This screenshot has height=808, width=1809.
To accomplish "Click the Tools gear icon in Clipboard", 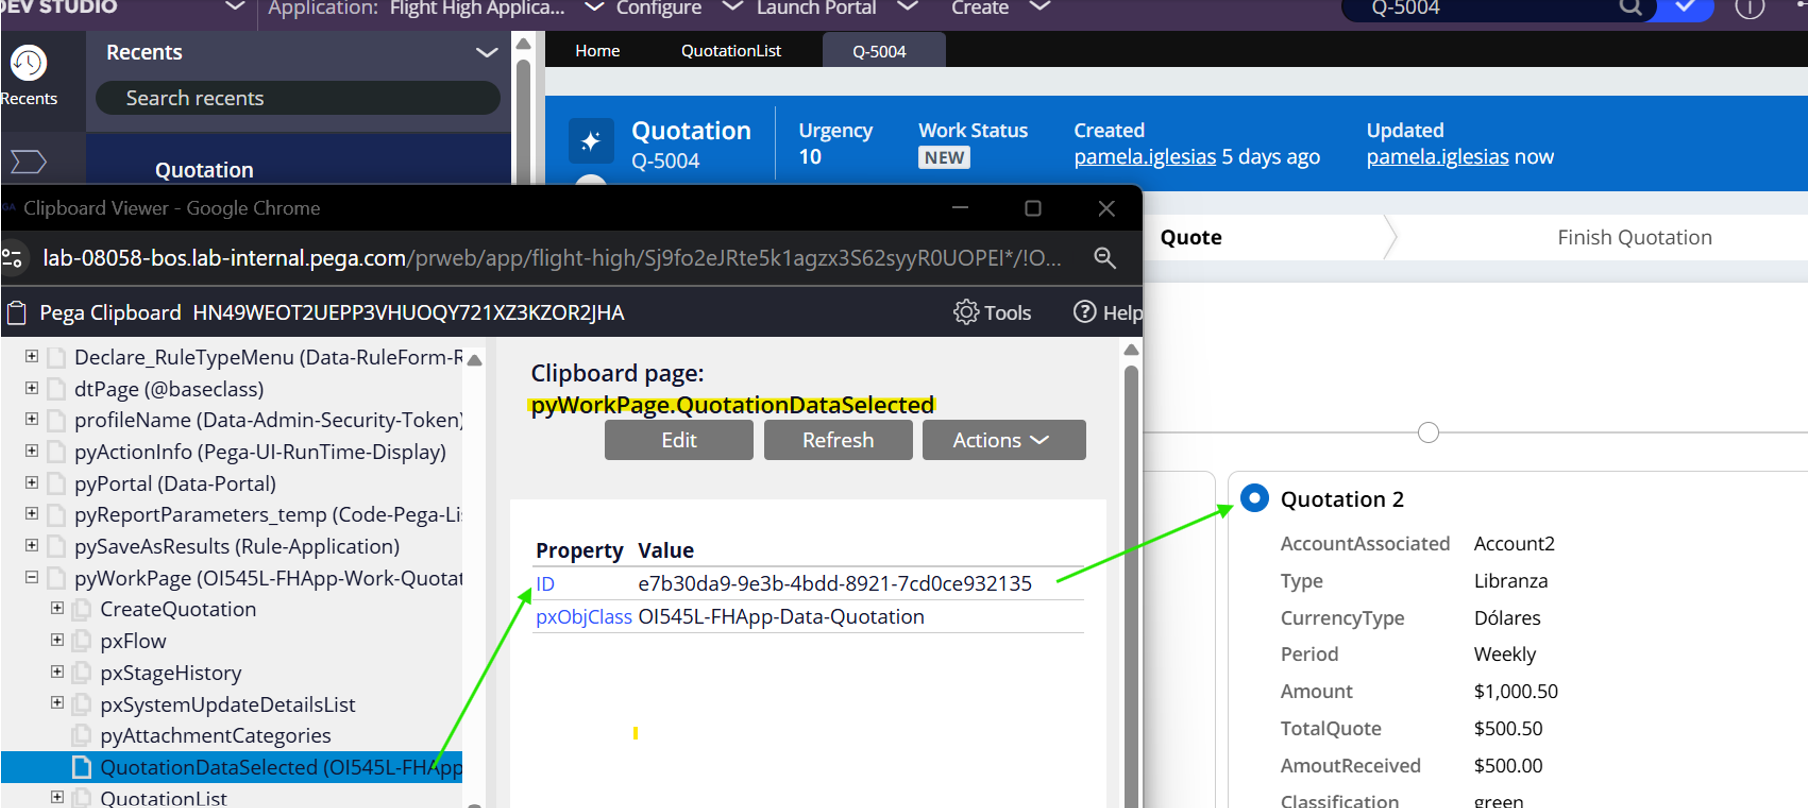I will point(965,312).
